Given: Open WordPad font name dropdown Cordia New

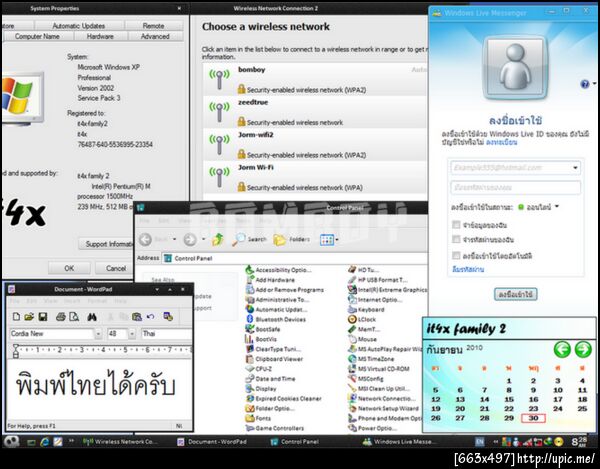Looking at the screenshot, I should pyautogui.click(x=98, y=334).
